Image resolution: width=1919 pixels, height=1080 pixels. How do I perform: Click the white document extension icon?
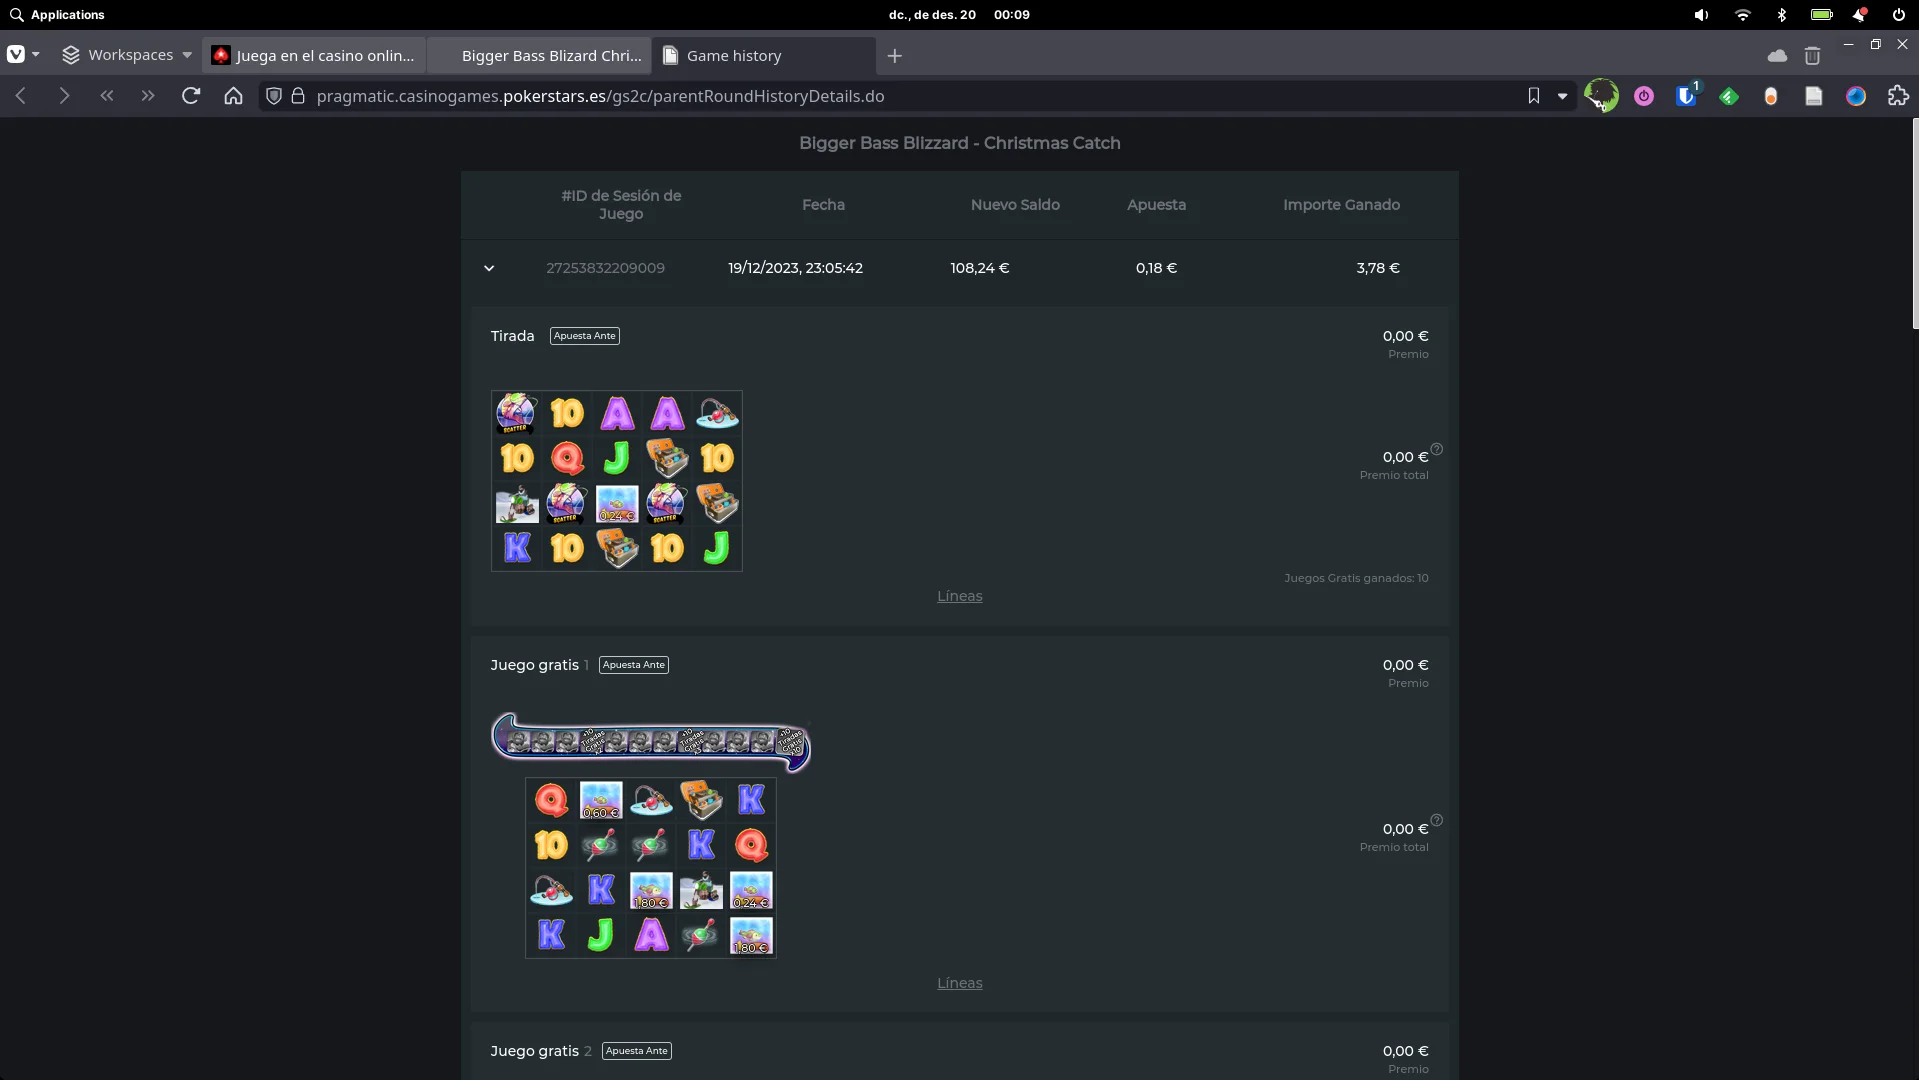coord(1814,96)
